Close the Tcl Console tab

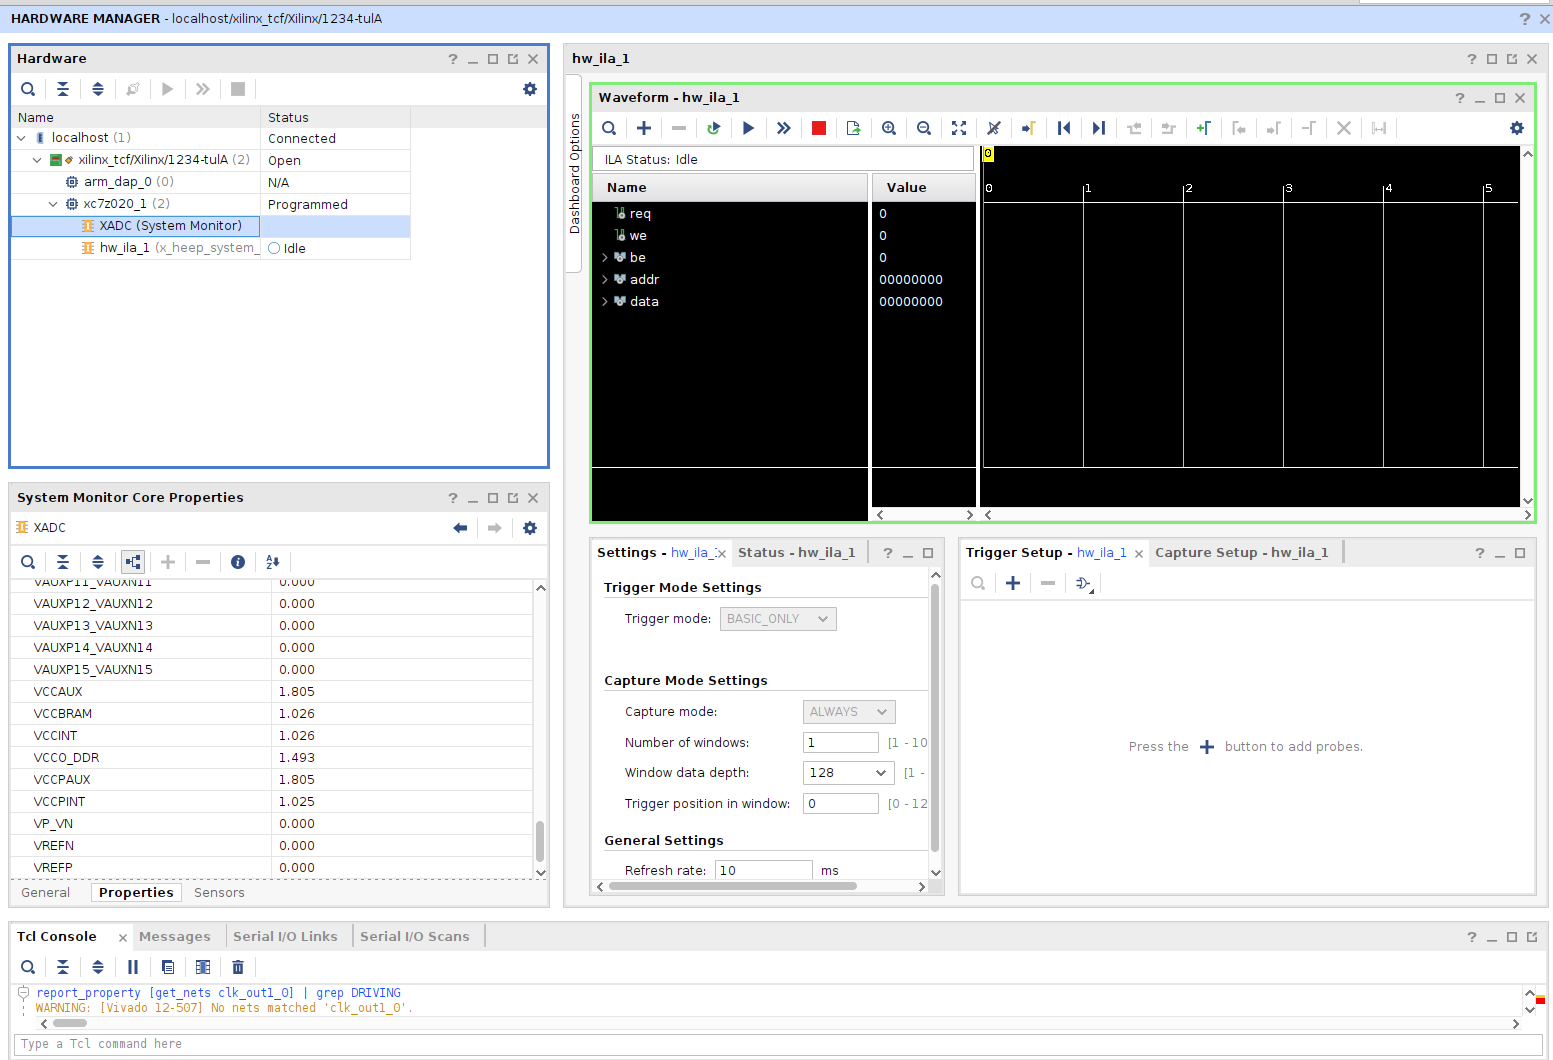[123, 938]
